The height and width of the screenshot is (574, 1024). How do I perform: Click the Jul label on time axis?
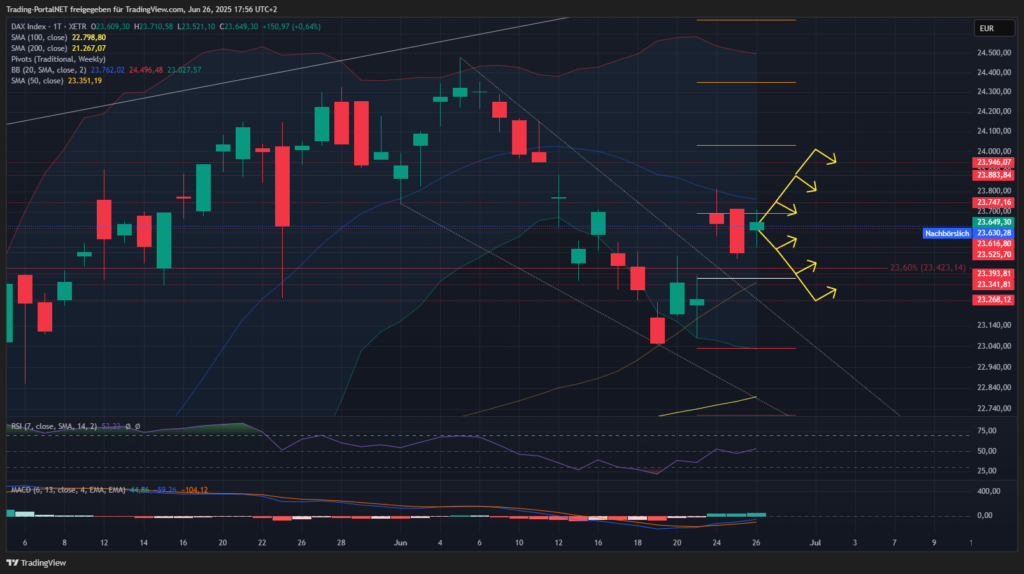814,542
